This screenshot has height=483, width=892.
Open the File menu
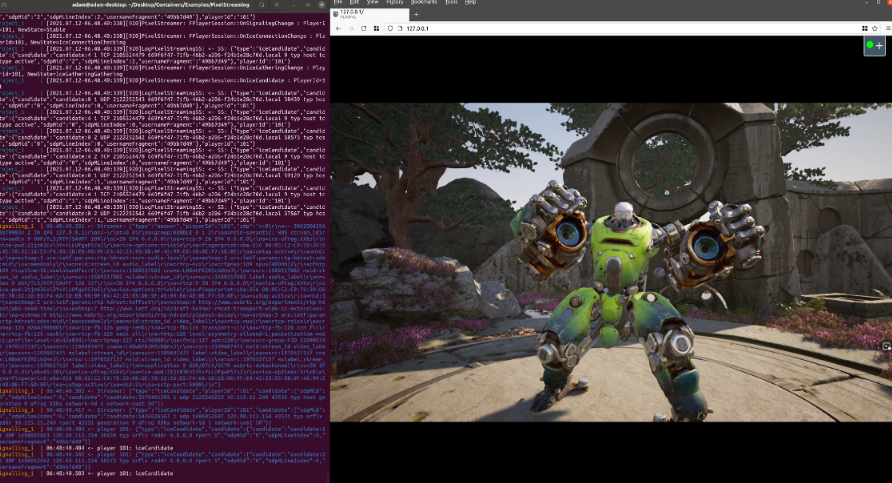point(339,3)
